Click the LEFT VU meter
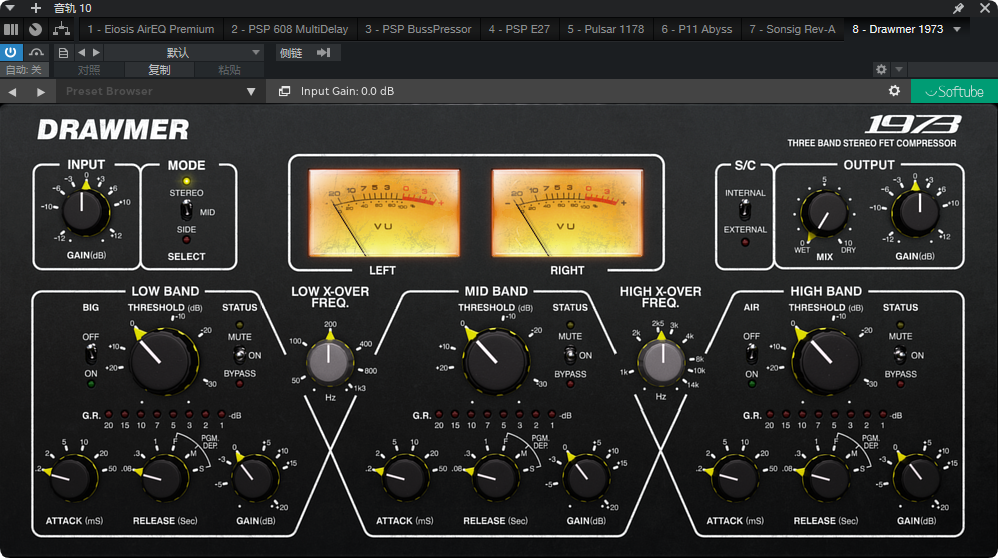 (384, 213)
